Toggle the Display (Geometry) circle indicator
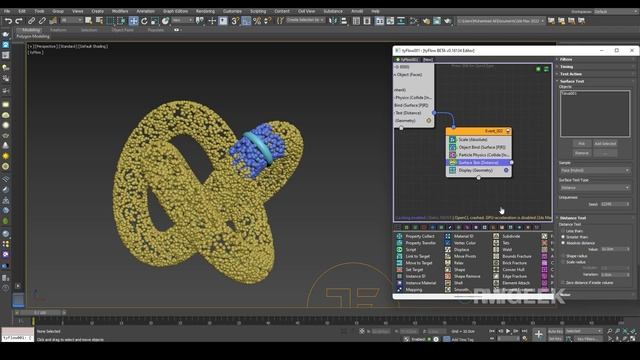 point(506,170)
